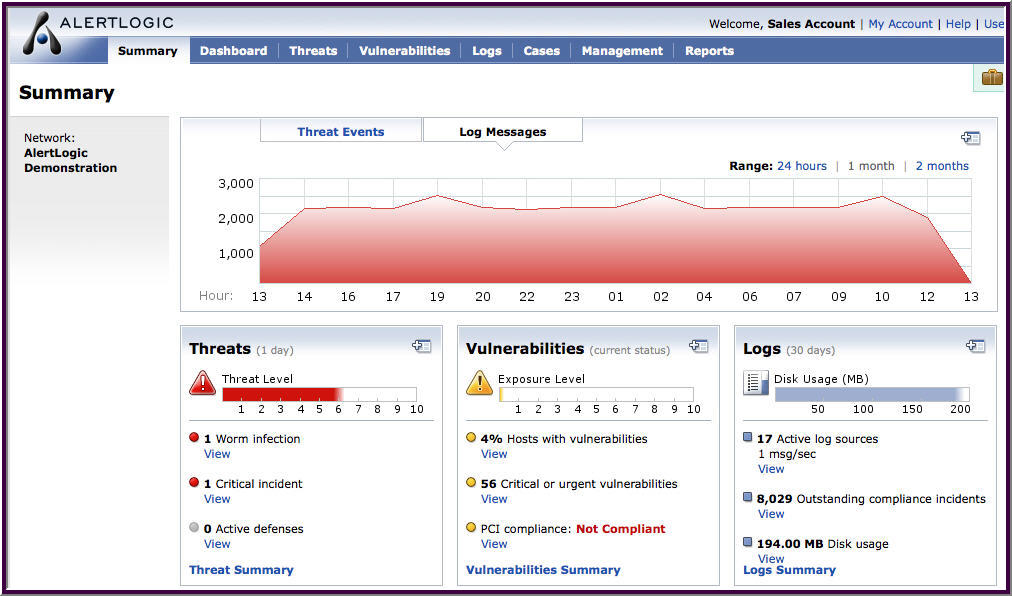The image size is (1012, 596).
Task: Open the Reports menu
Action: click(x=709, y=51)
